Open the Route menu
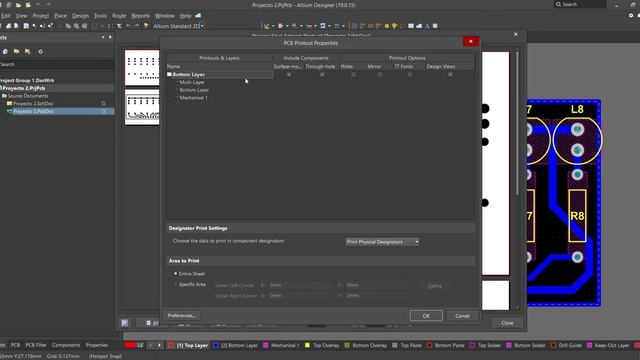The image size is (640, 360). click(x=119, y=16)
